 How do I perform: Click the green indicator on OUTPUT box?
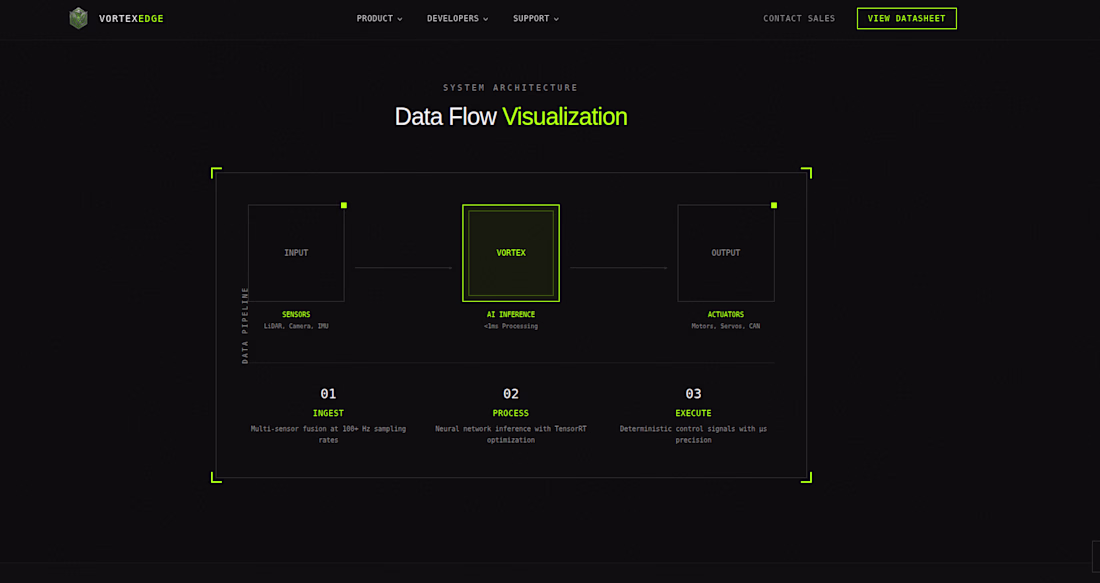point(774,206)
